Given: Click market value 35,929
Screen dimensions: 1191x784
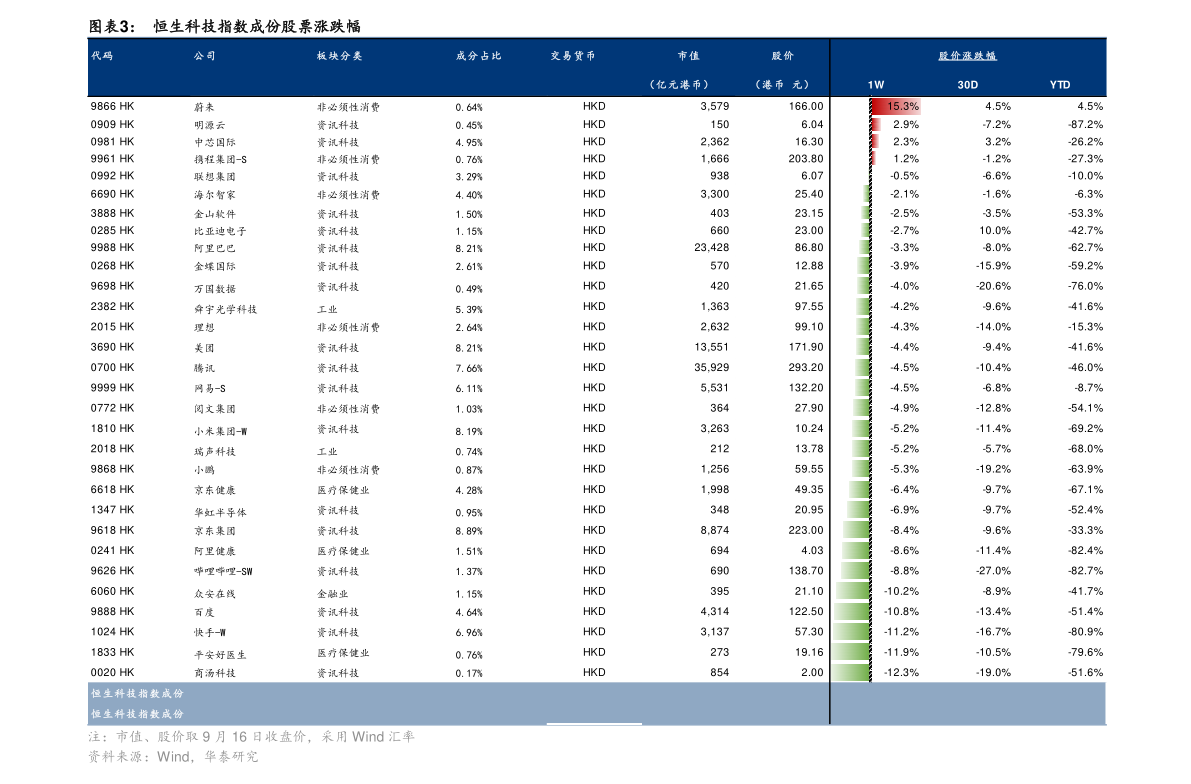Looking at the screenshot, I should pos(712,367).
